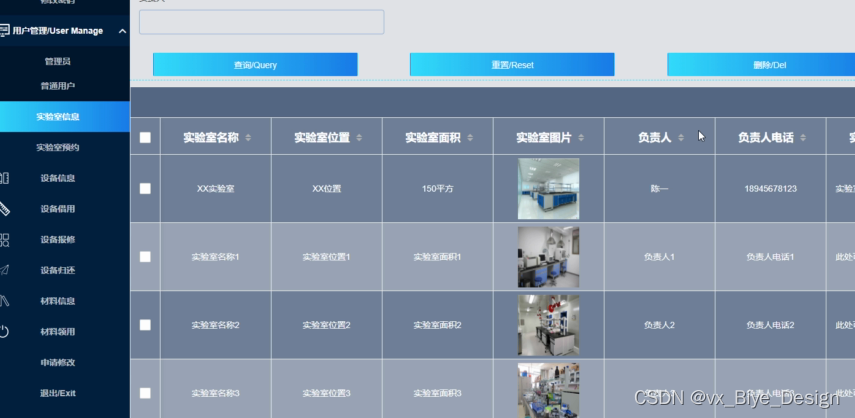The image size is (855, 418).
Task: Click icon beside 材料信息
Action: (4, 301)
